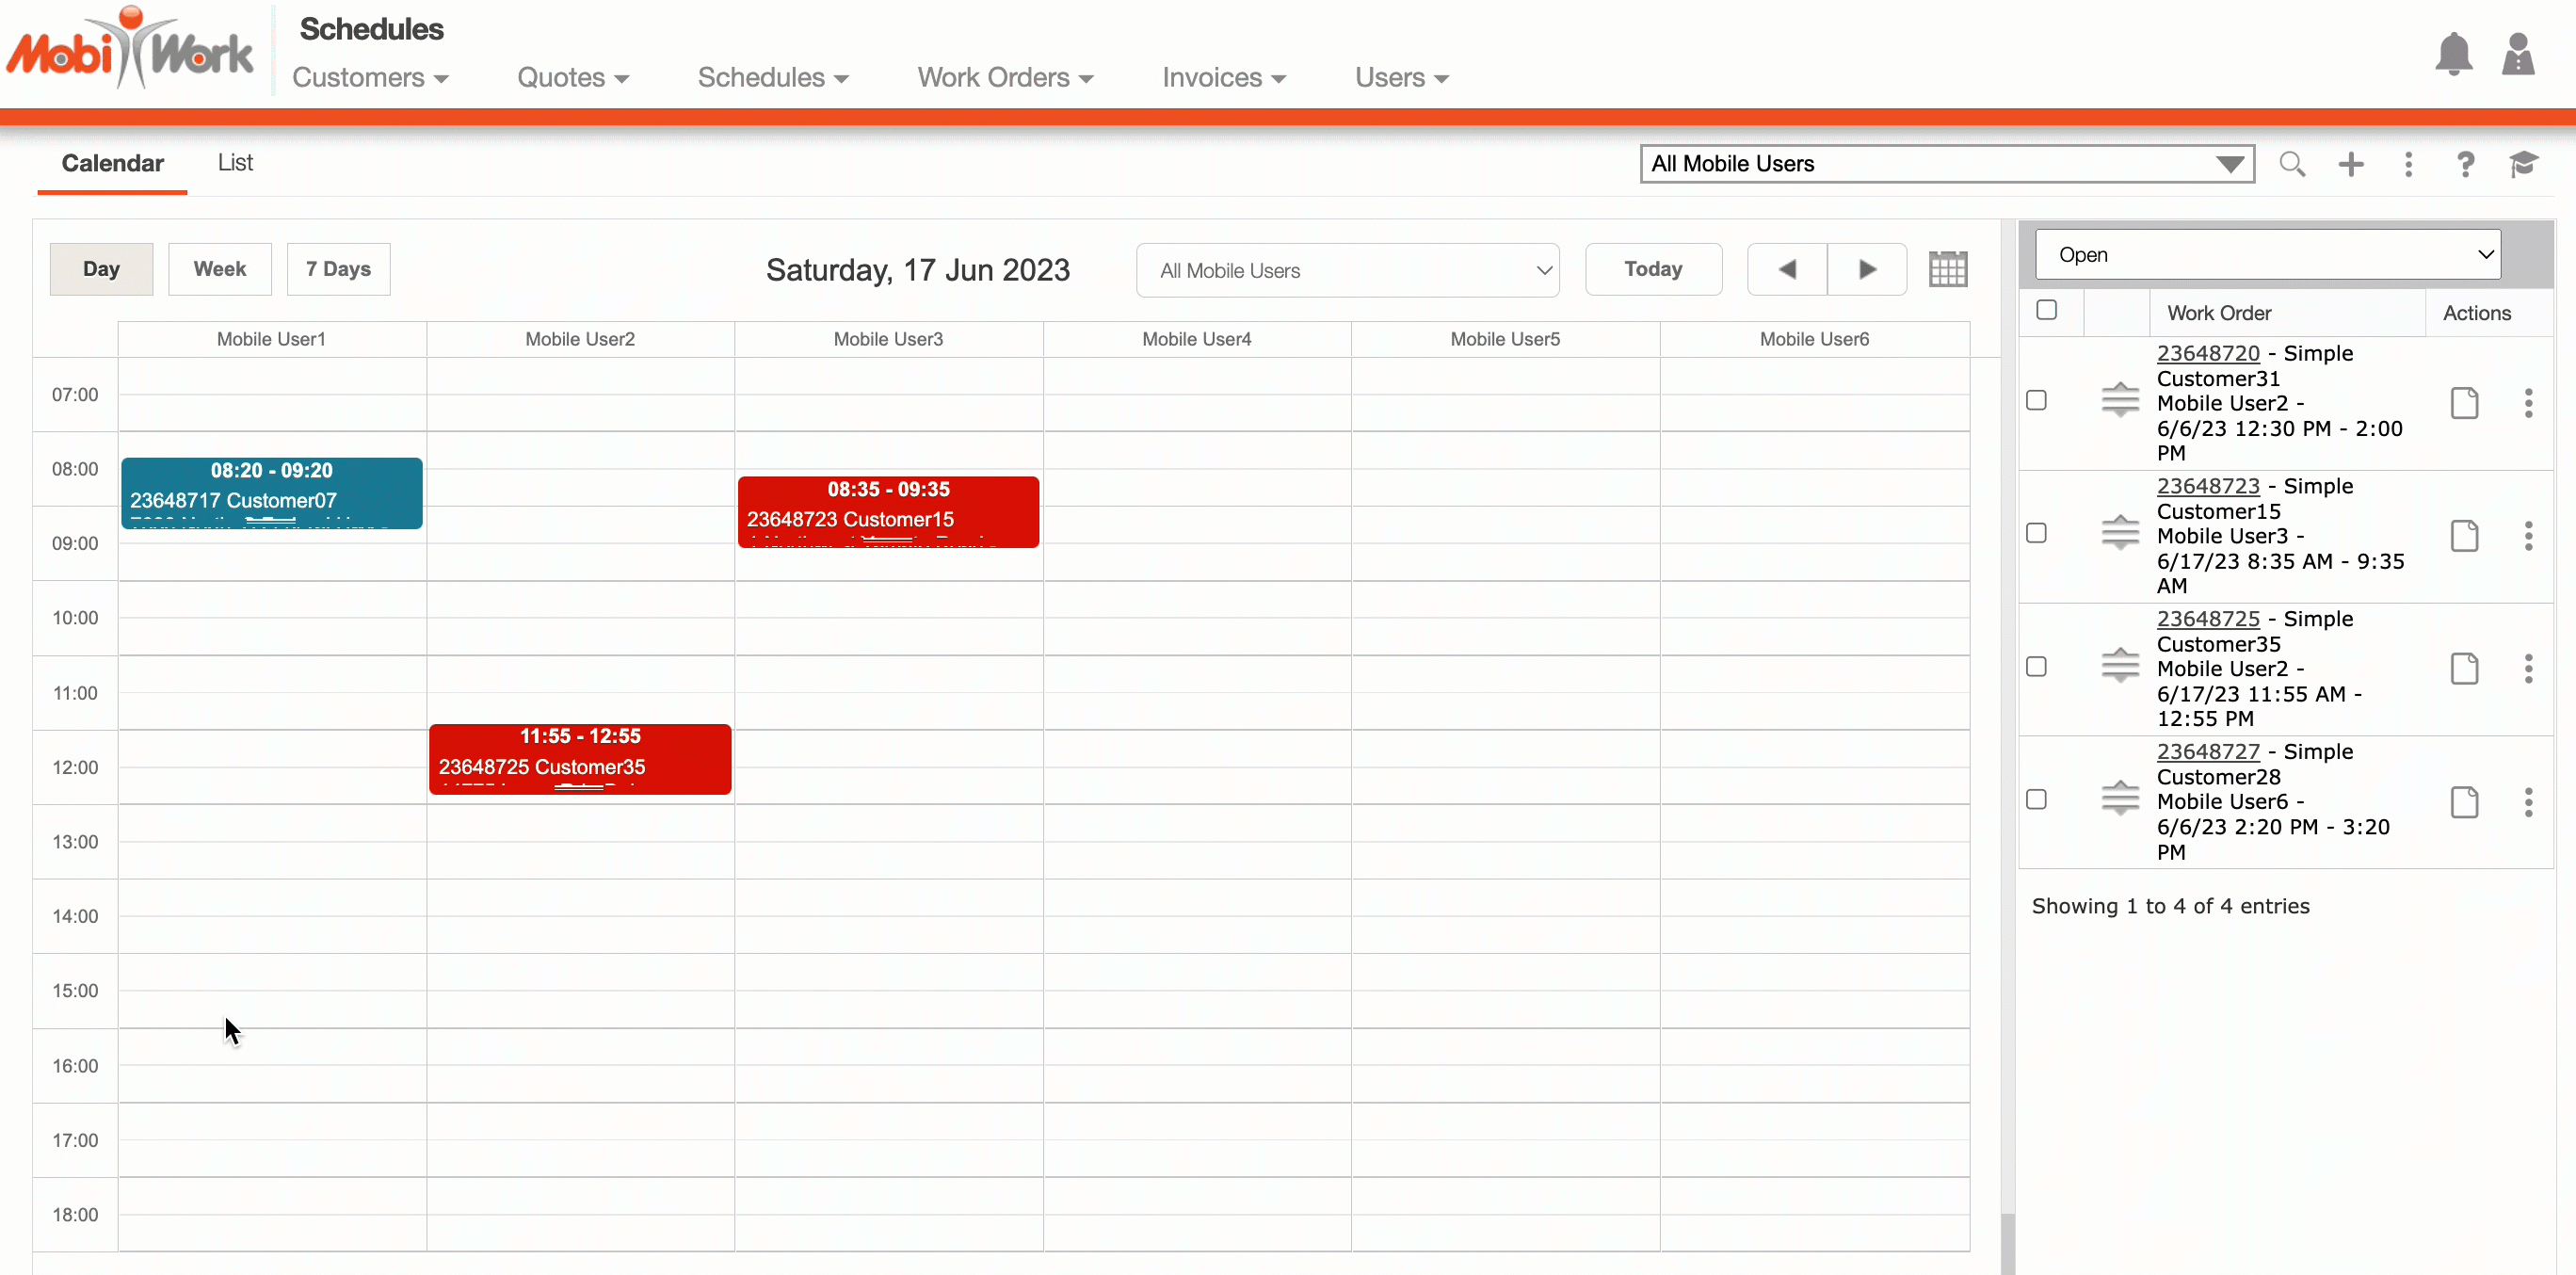Click the Today button
The height and width of the screenshot is (1275, 2576).
point(1653,269)
